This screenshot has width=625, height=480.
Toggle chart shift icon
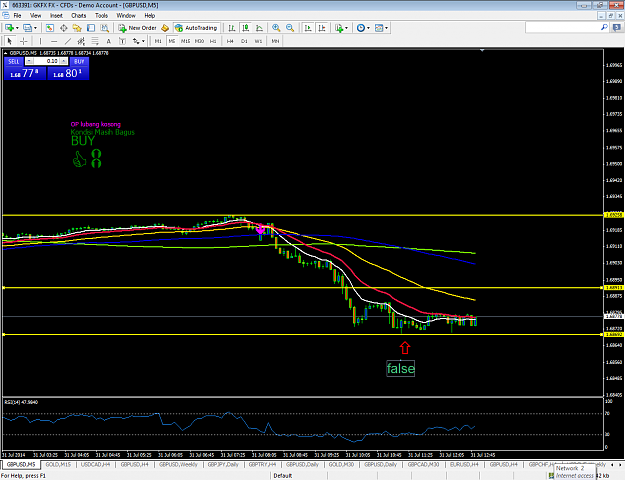322,28
